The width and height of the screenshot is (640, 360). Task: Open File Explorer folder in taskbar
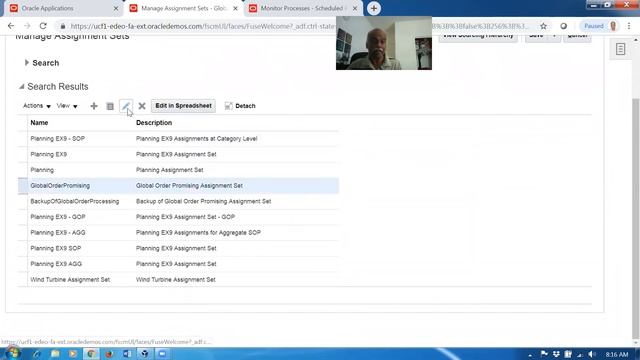point(55,354)
